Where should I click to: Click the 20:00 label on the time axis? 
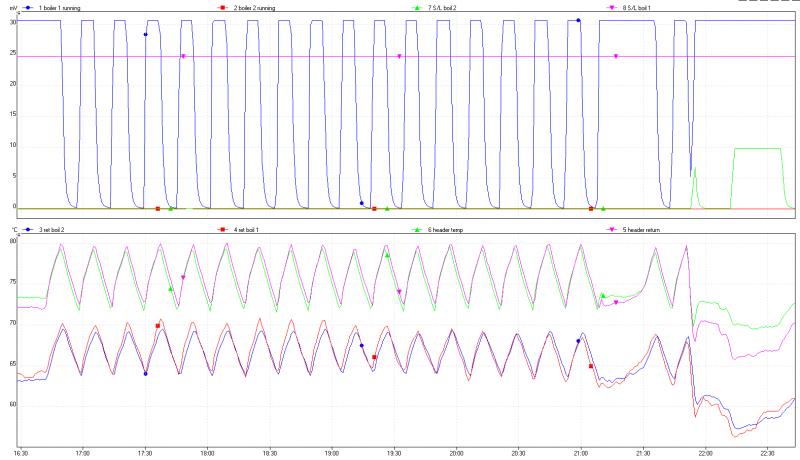[455, 452]
